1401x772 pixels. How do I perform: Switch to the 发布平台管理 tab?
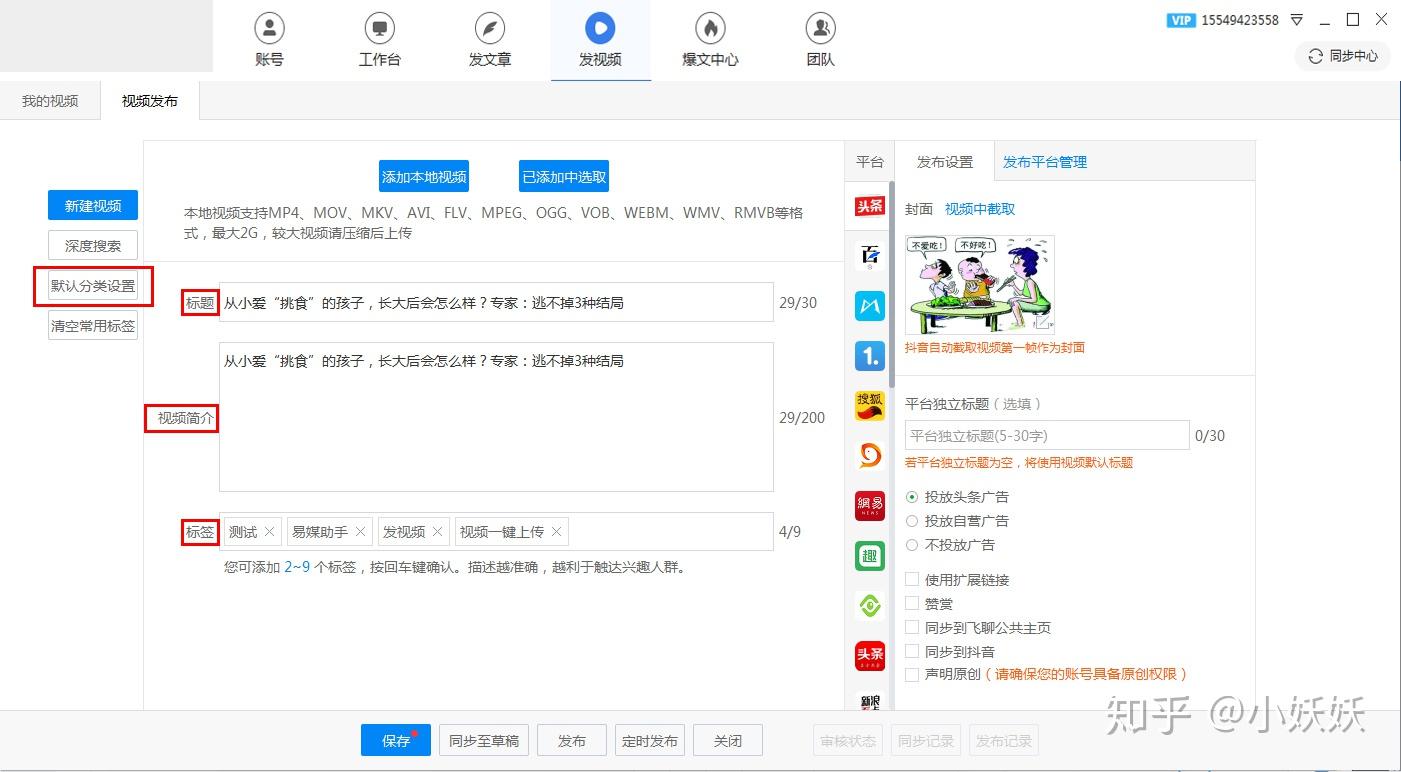[1045, 162]
